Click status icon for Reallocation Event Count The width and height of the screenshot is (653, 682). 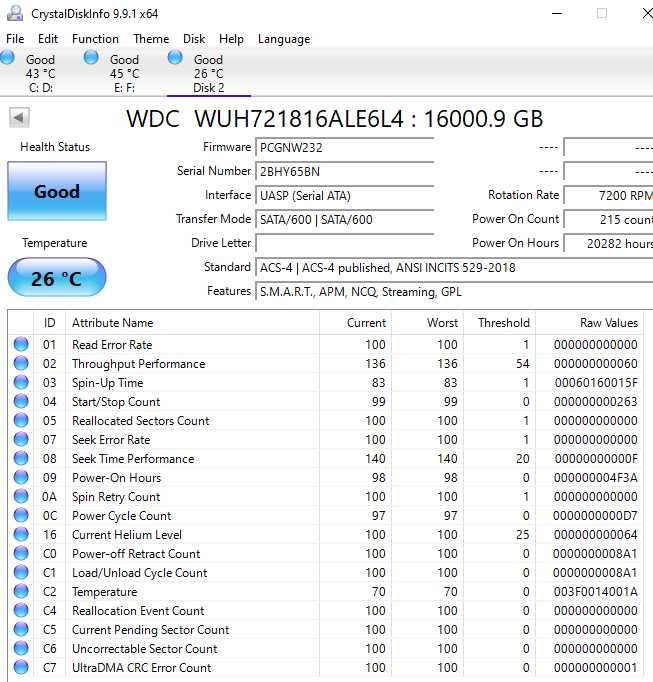(21, 610)
